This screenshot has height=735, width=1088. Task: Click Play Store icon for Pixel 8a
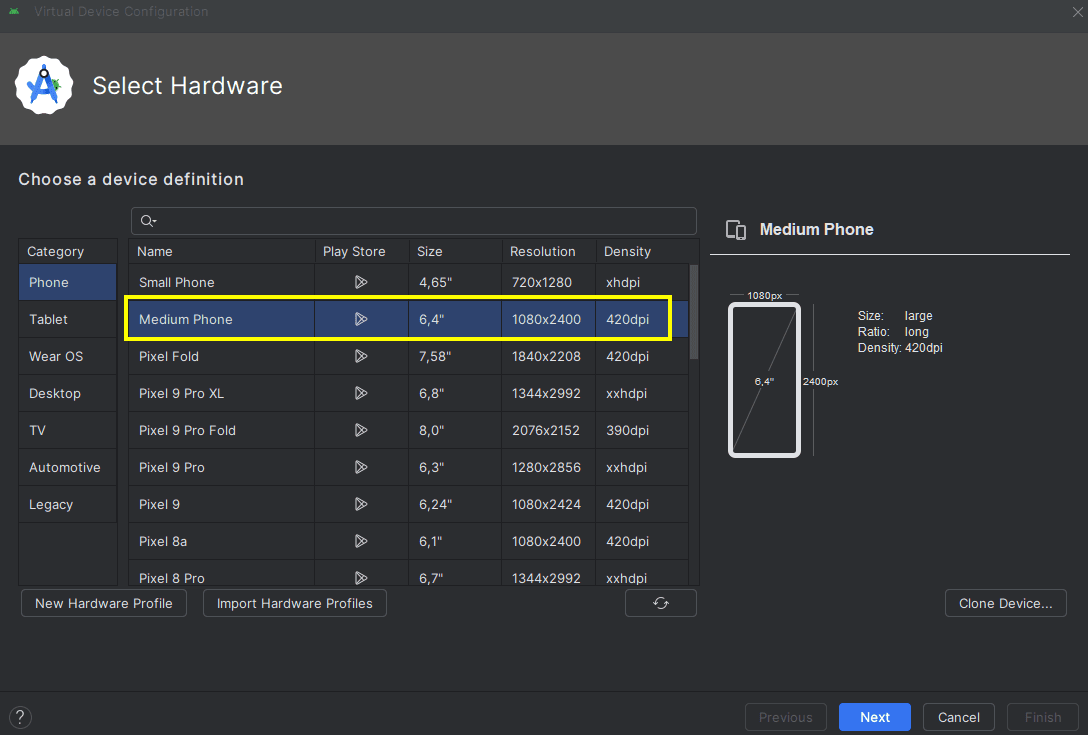click(361, 541)
